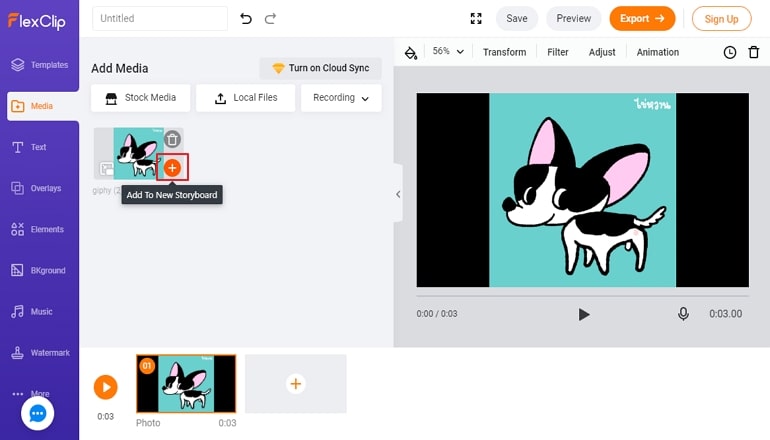Select storyboard scene 01
Screen dimensions: 770x440
tap(186, 384)
